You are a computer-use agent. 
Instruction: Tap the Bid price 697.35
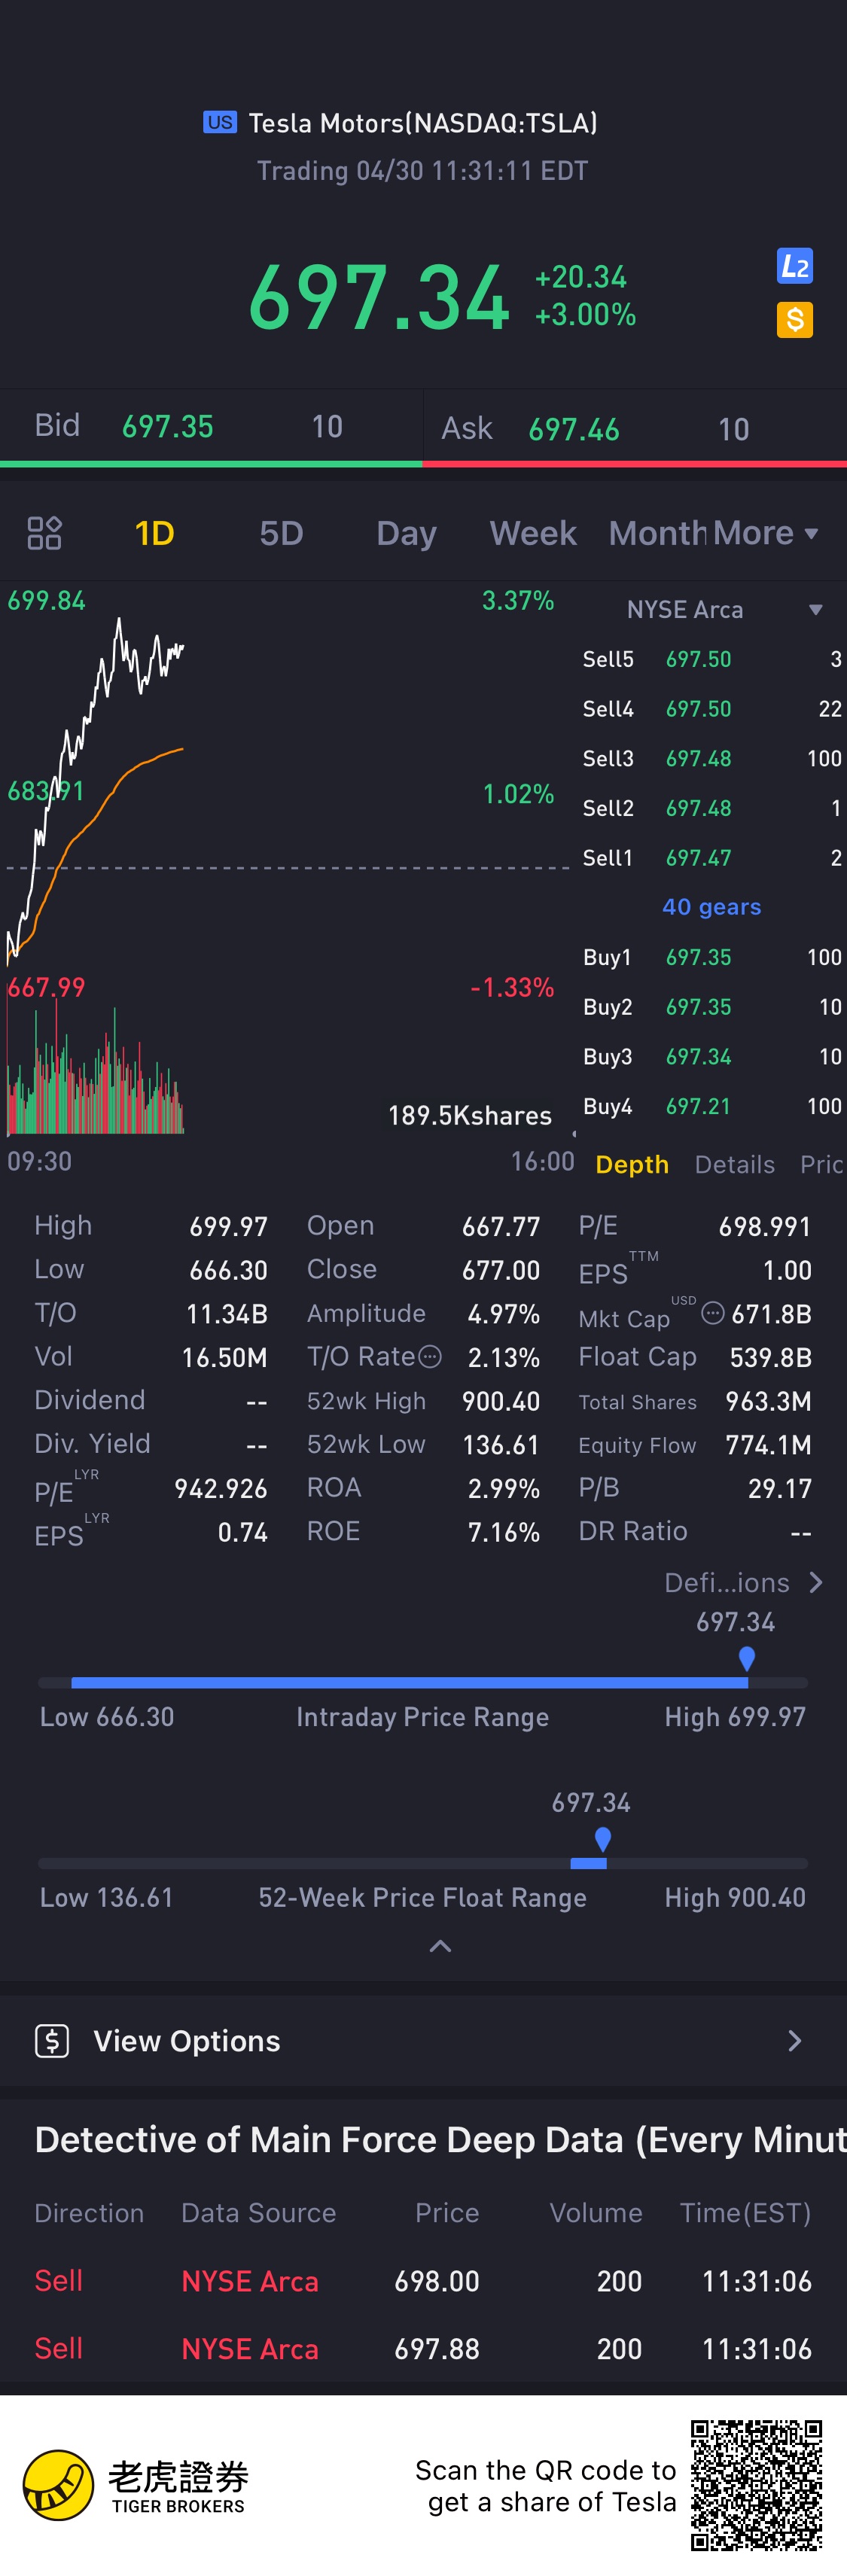pyautogui.click(x=168, y=427)
